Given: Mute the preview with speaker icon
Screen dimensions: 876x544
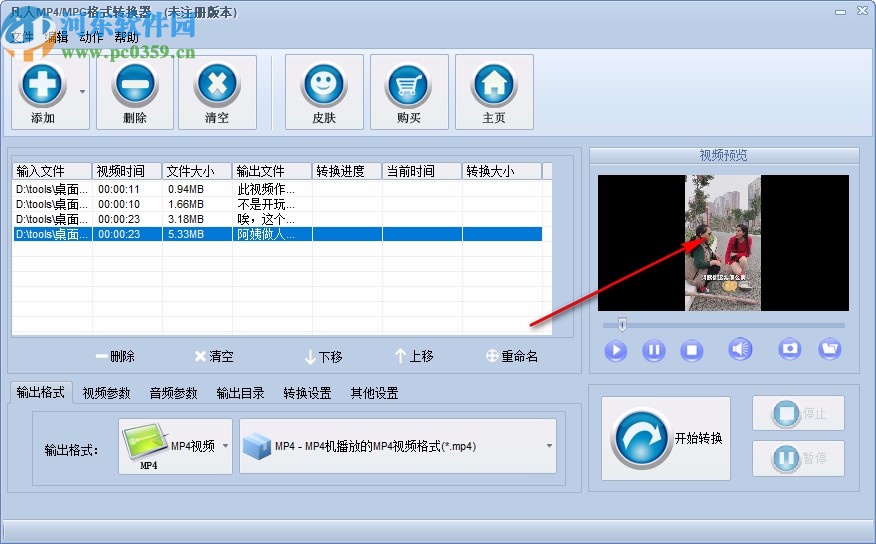Looking at the screenshot, I should click(740, 350).
